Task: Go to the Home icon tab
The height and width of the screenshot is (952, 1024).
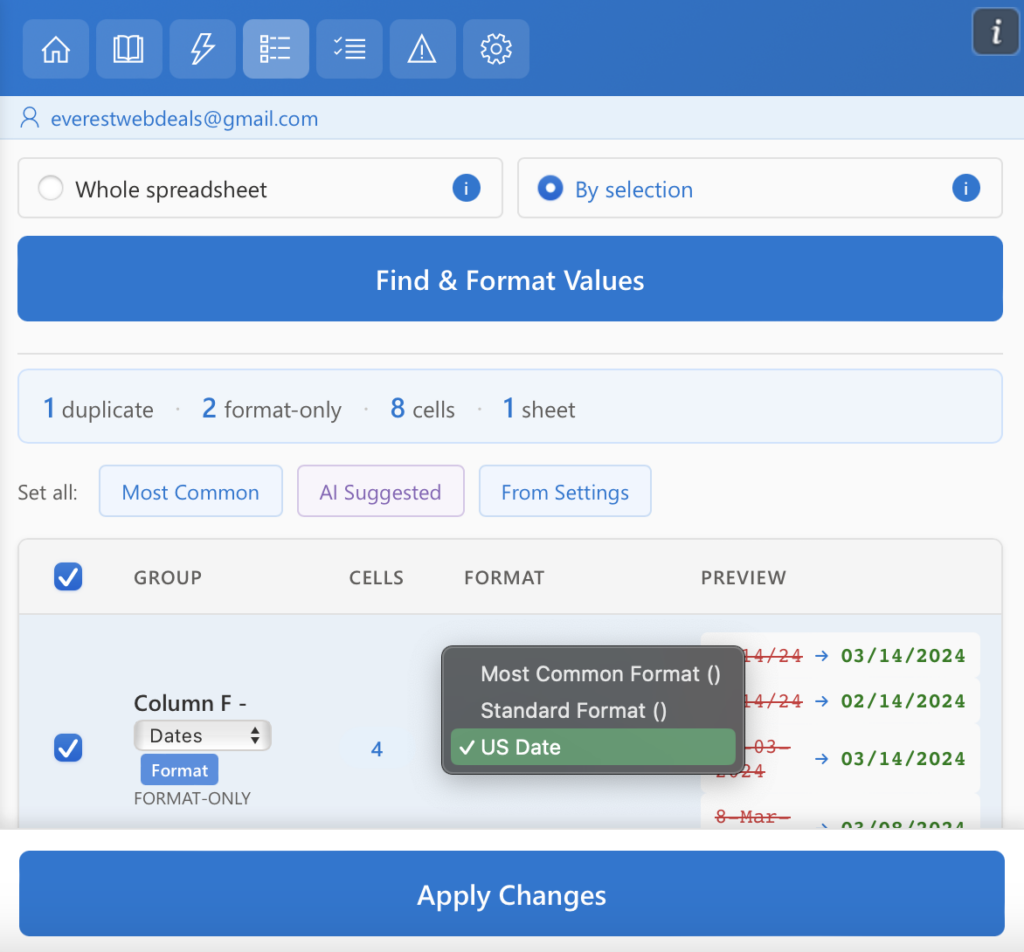Action: (56, 49)
